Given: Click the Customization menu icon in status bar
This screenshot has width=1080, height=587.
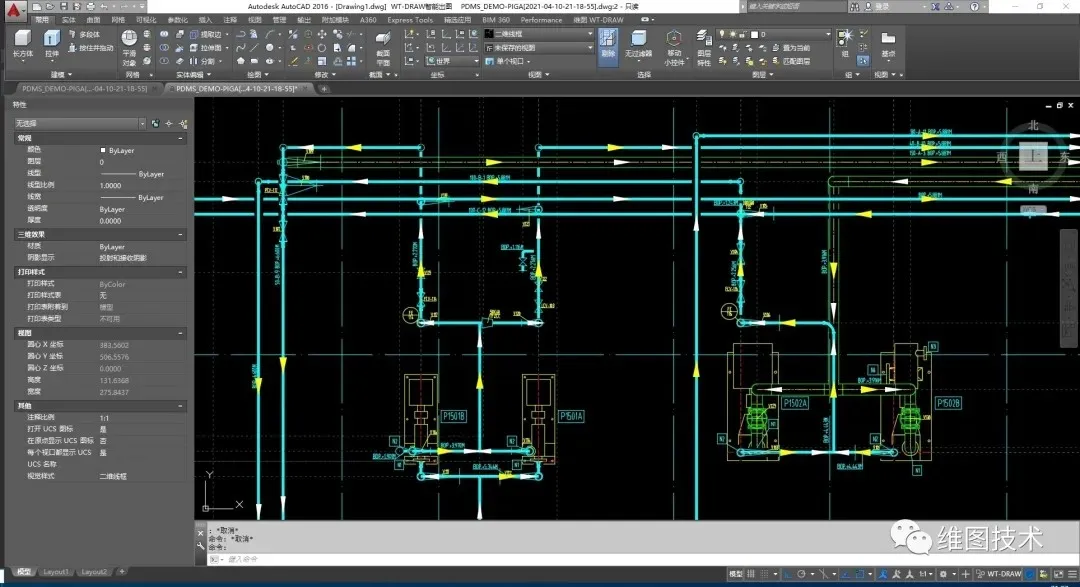Looking at the screenshot, I should pos(1071,574).
